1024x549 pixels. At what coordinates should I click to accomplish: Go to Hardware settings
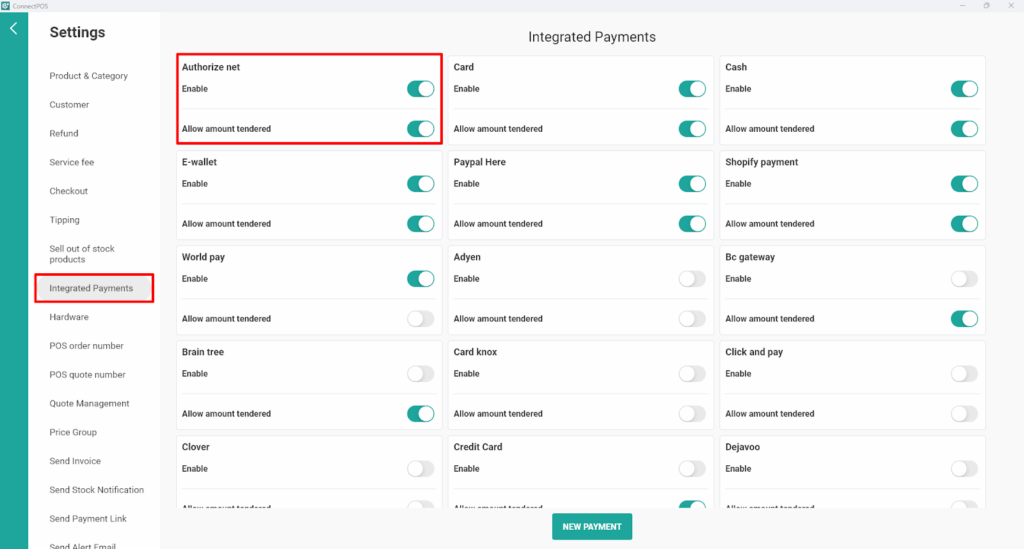pyautogui.click(x=69, y=317)
